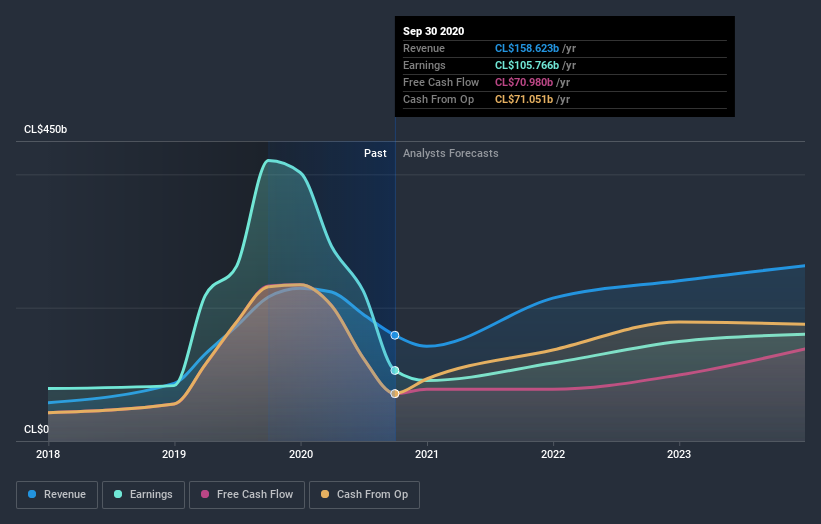Click the orange Cash From Op data point marker
Image resolution: width=821 pixels, height=524 pixels.
point(395,394)
